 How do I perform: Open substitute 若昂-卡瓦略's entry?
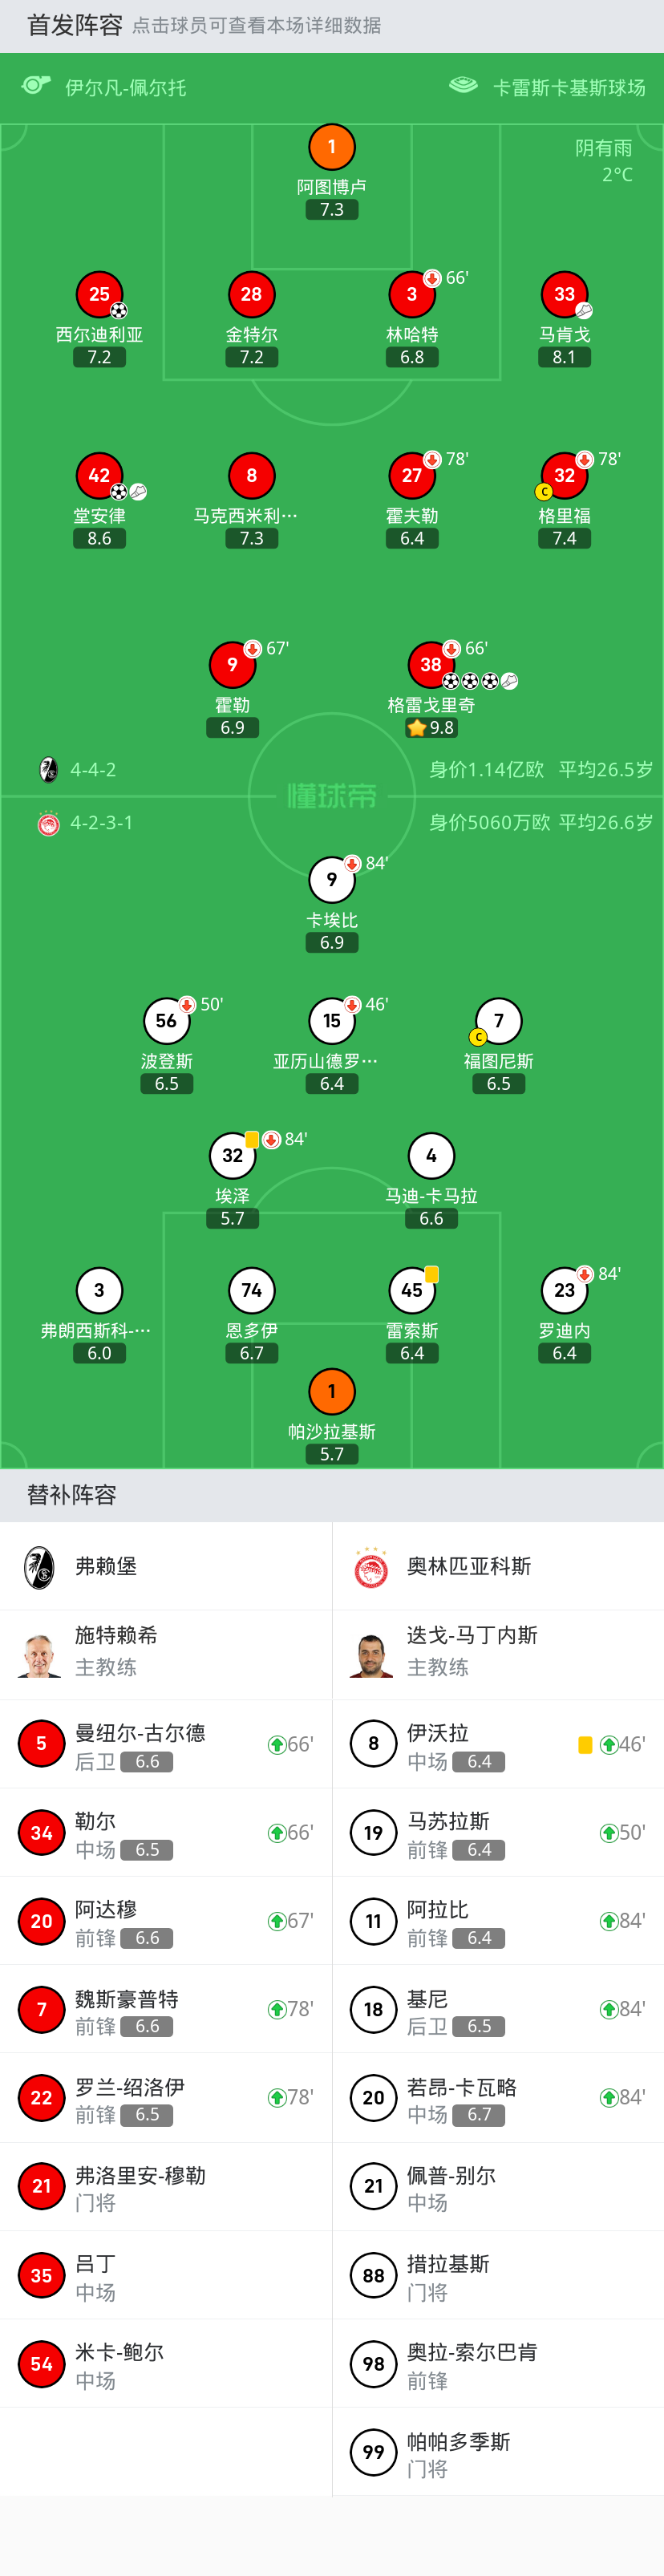point(498,2097)
